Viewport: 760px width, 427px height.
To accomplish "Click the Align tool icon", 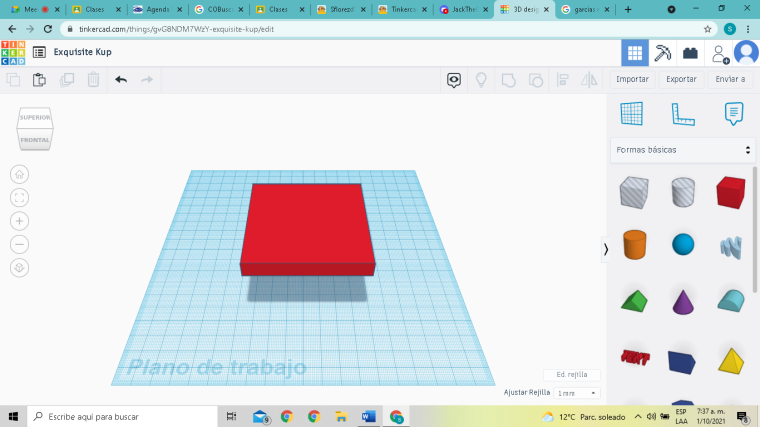I will (x=563, y=80).
